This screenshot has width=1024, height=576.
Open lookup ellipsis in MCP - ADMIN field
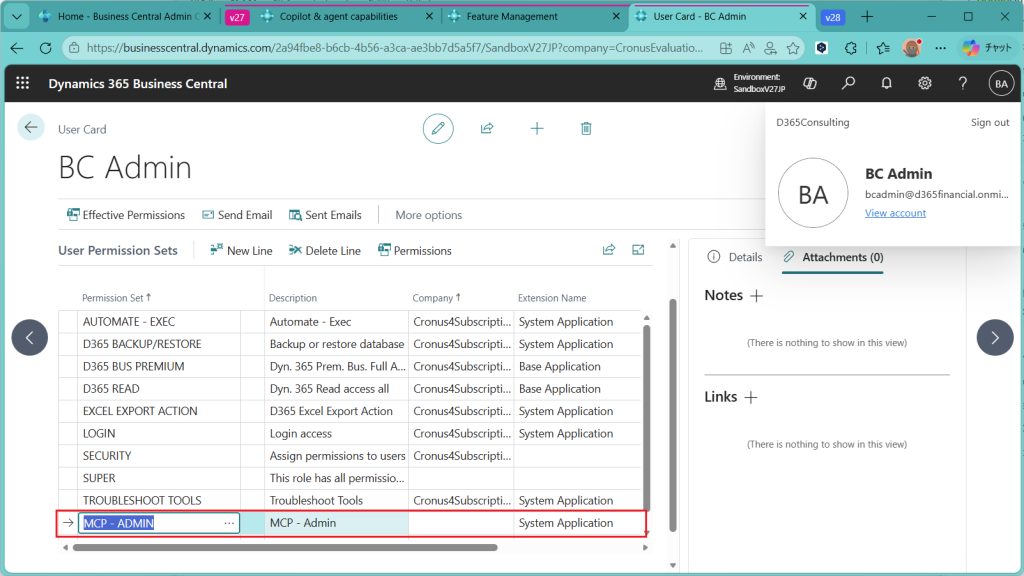point(229,523)
